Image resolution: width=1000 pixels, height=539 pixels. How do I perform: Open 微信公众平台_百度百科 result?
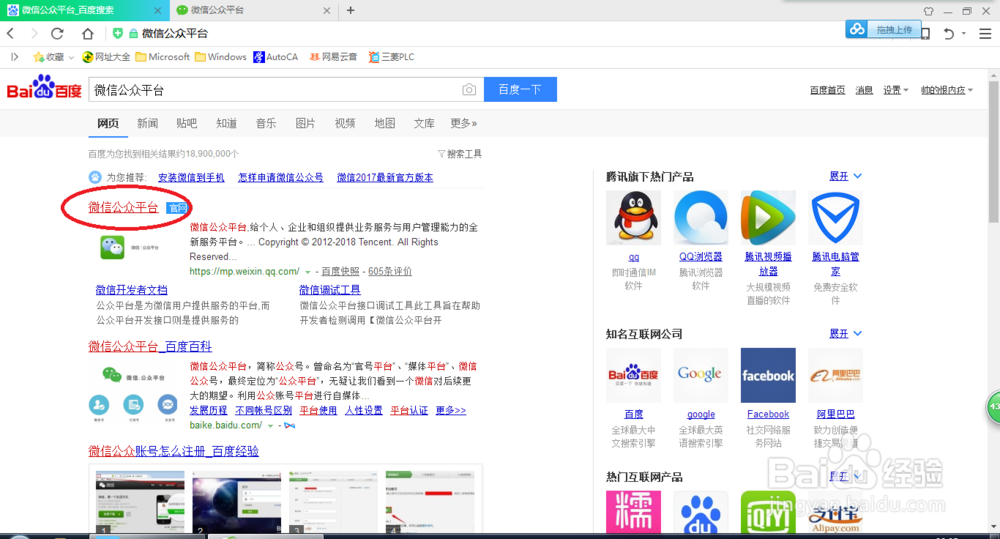coord(150,346)
